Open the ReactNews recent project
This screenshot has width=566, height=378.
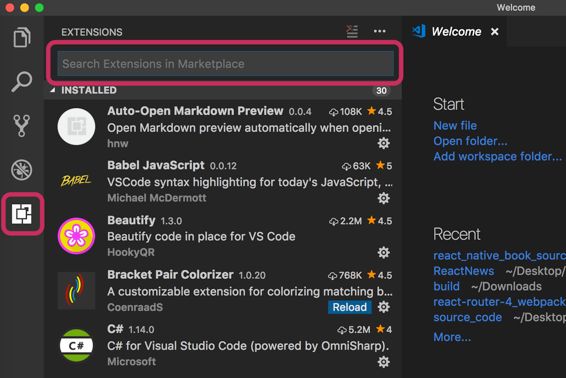click(x=463, y=271)
